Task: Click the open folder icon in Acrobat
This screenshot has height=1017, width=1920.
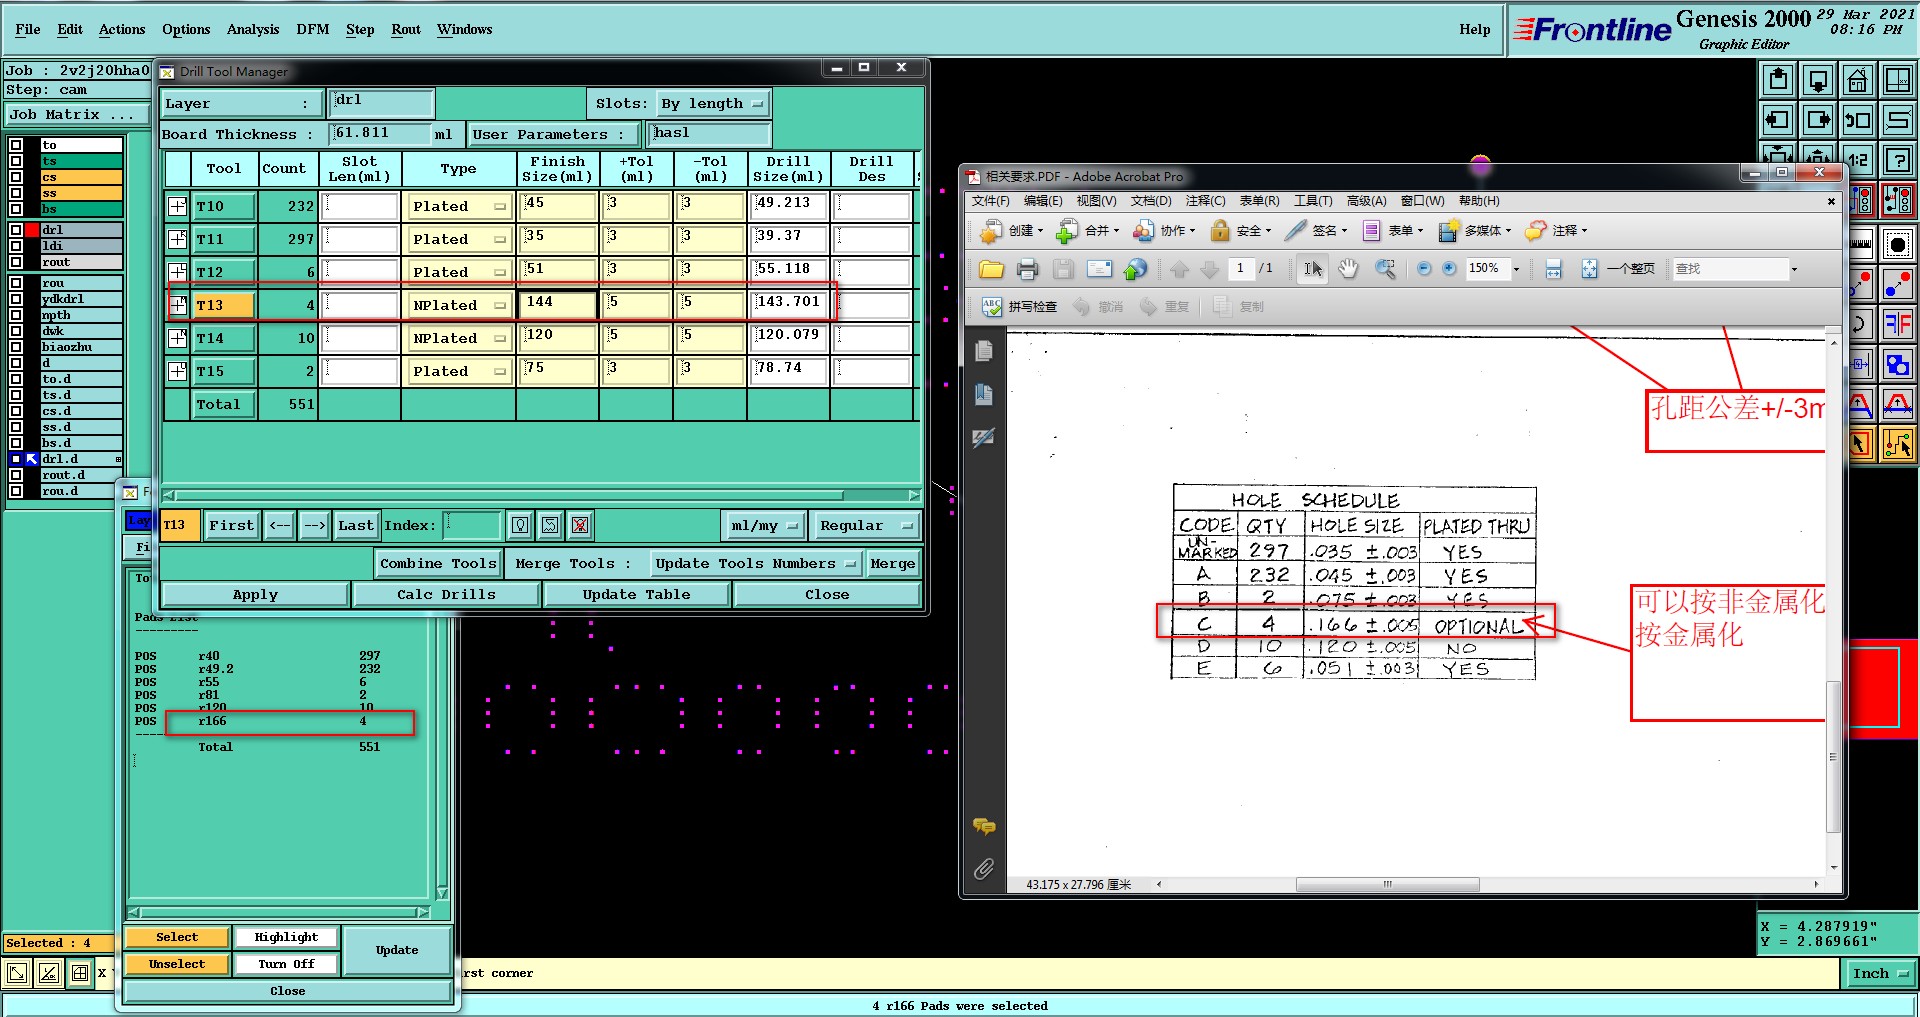Action: pos(991,269)
